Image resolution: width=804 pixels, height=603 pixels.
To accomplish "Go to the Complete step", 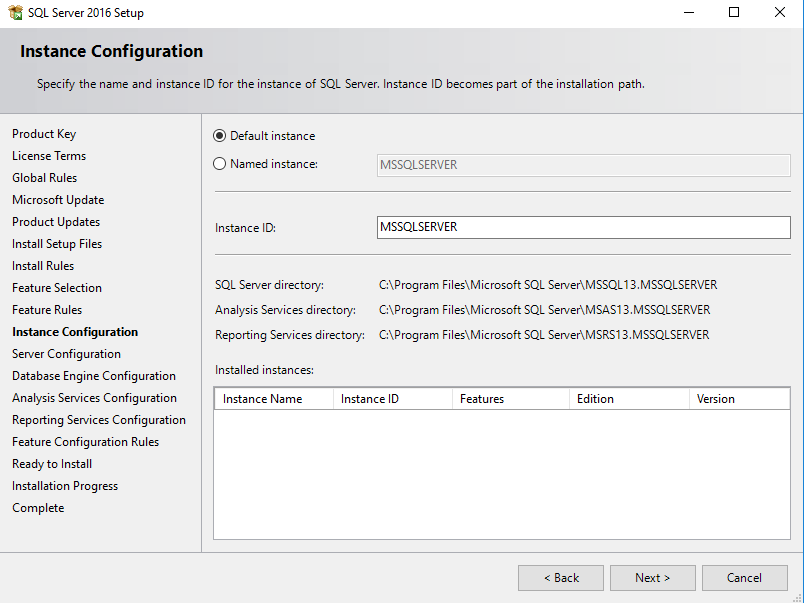I will 38,508.
